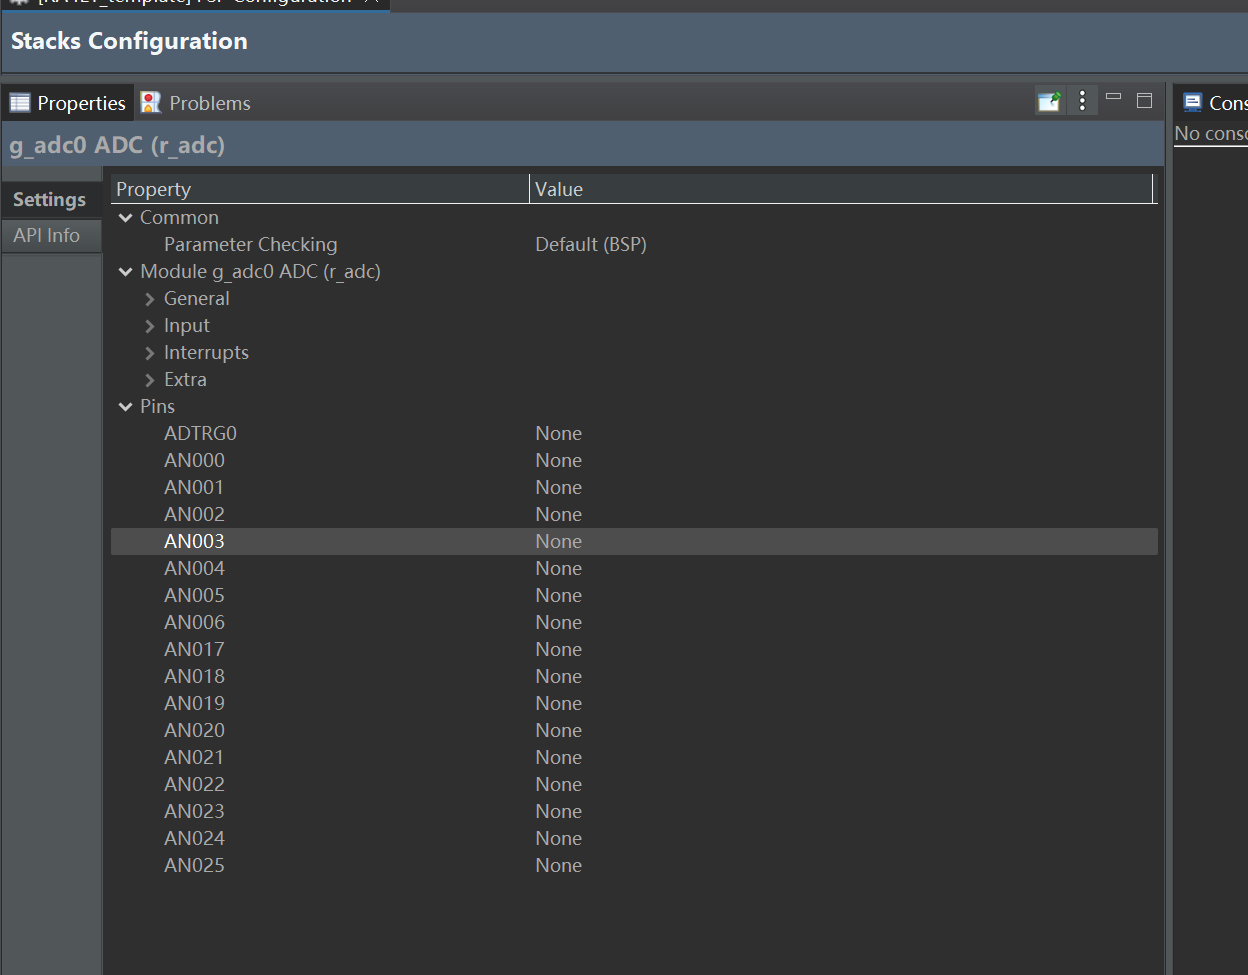The image size is (1248, 975).
Task: Click the Parameter Checking value Default (BSP)
Action: pyautogui.click(x=591, y=245)
